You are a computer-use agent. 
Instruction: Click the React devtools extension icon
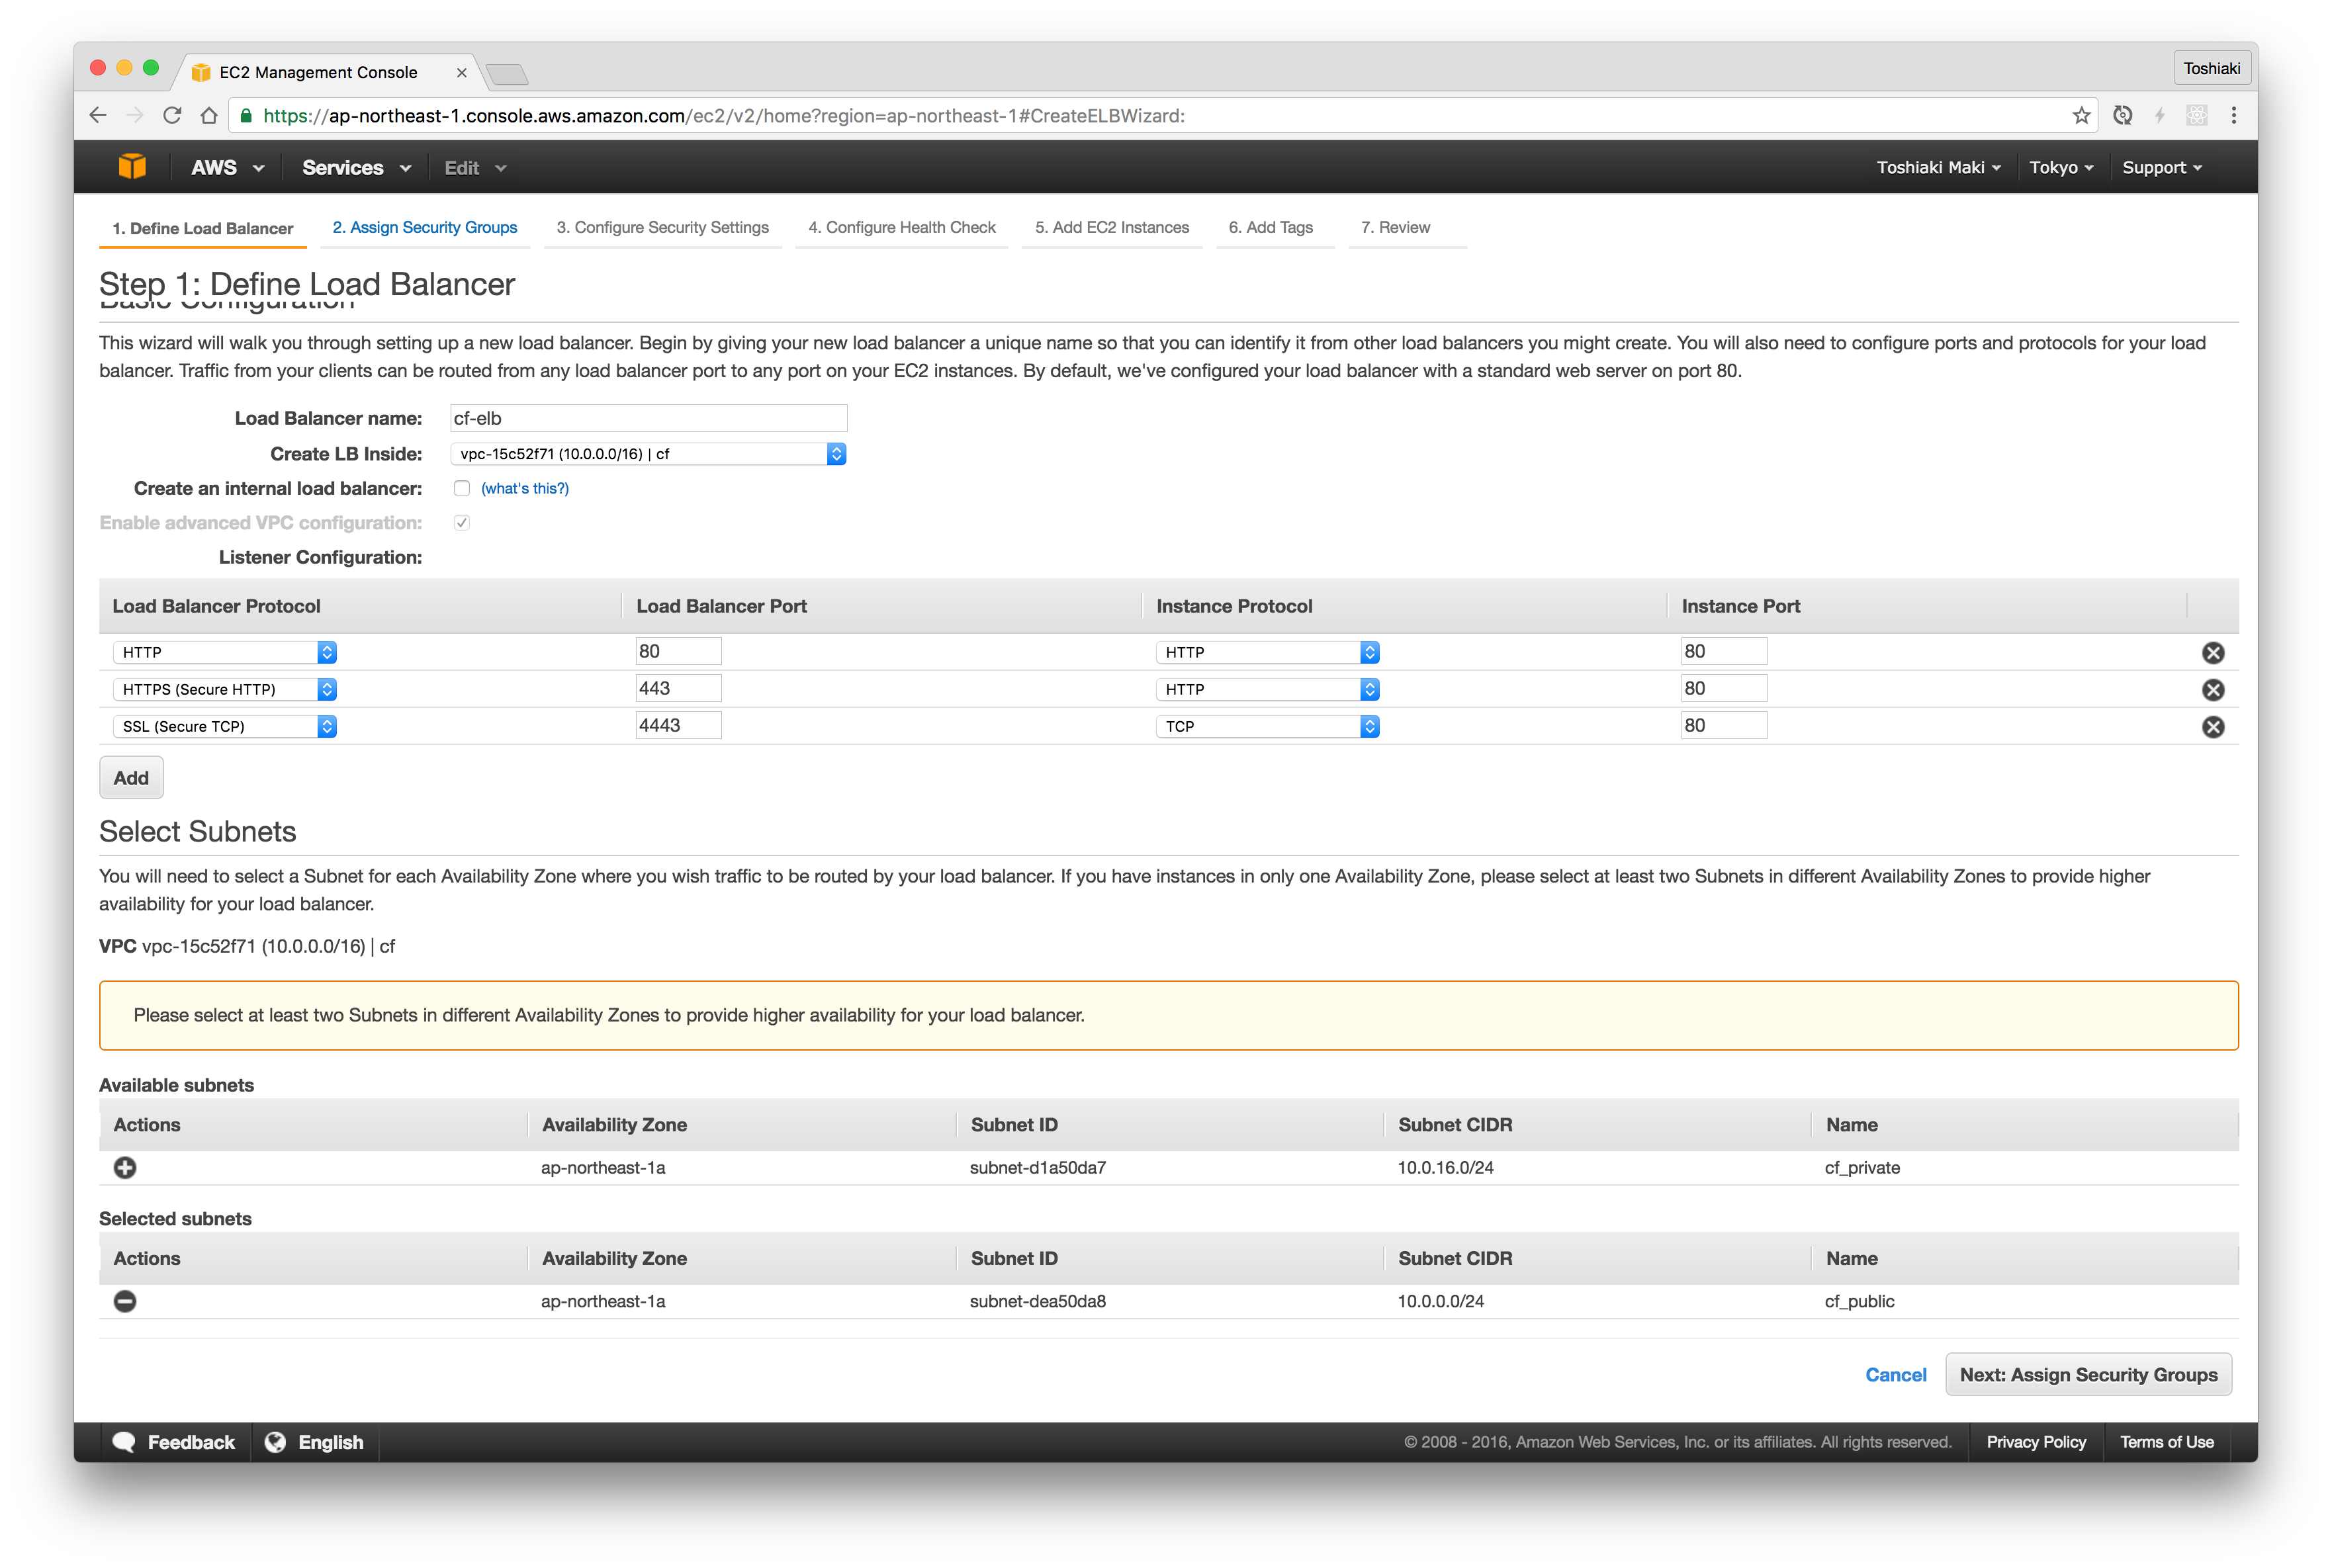[x=2196, y=115]
